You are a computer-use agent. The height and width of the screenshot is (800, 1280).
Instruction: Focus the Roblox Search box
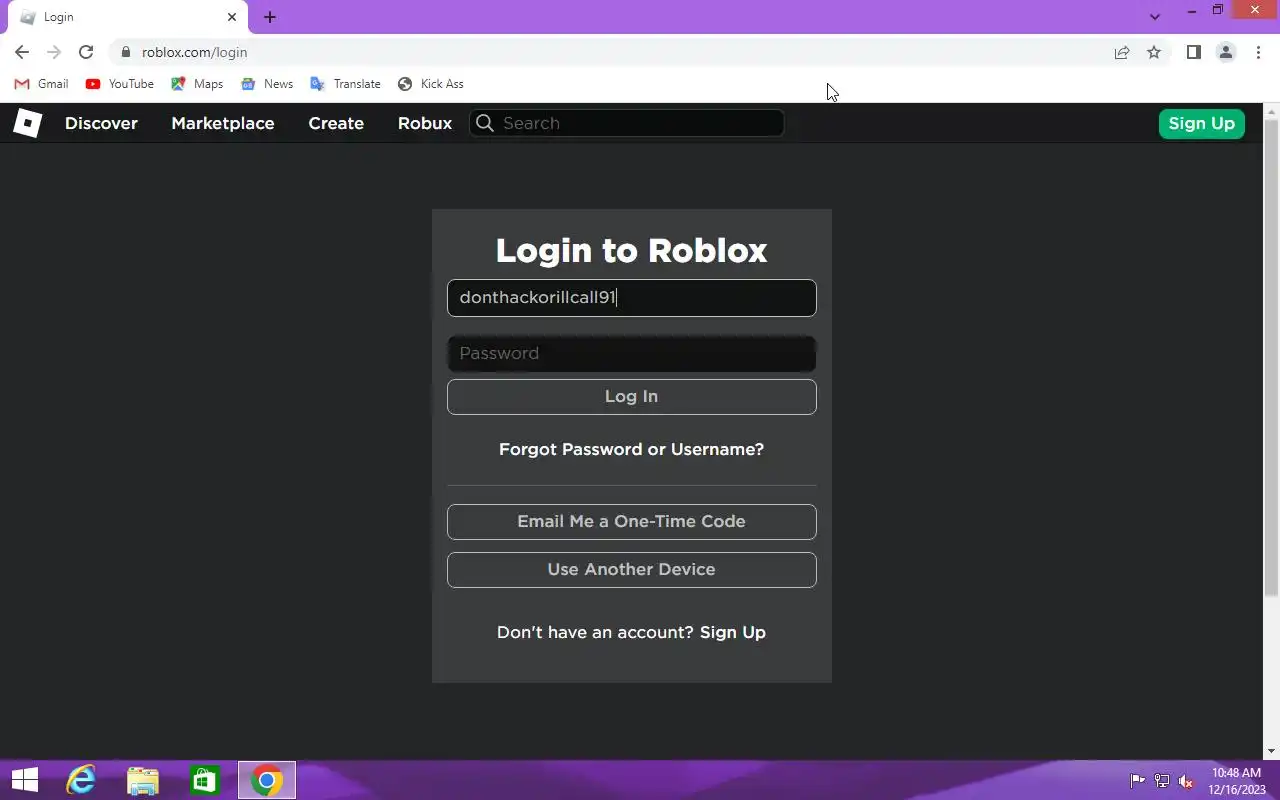click(626, 123)
